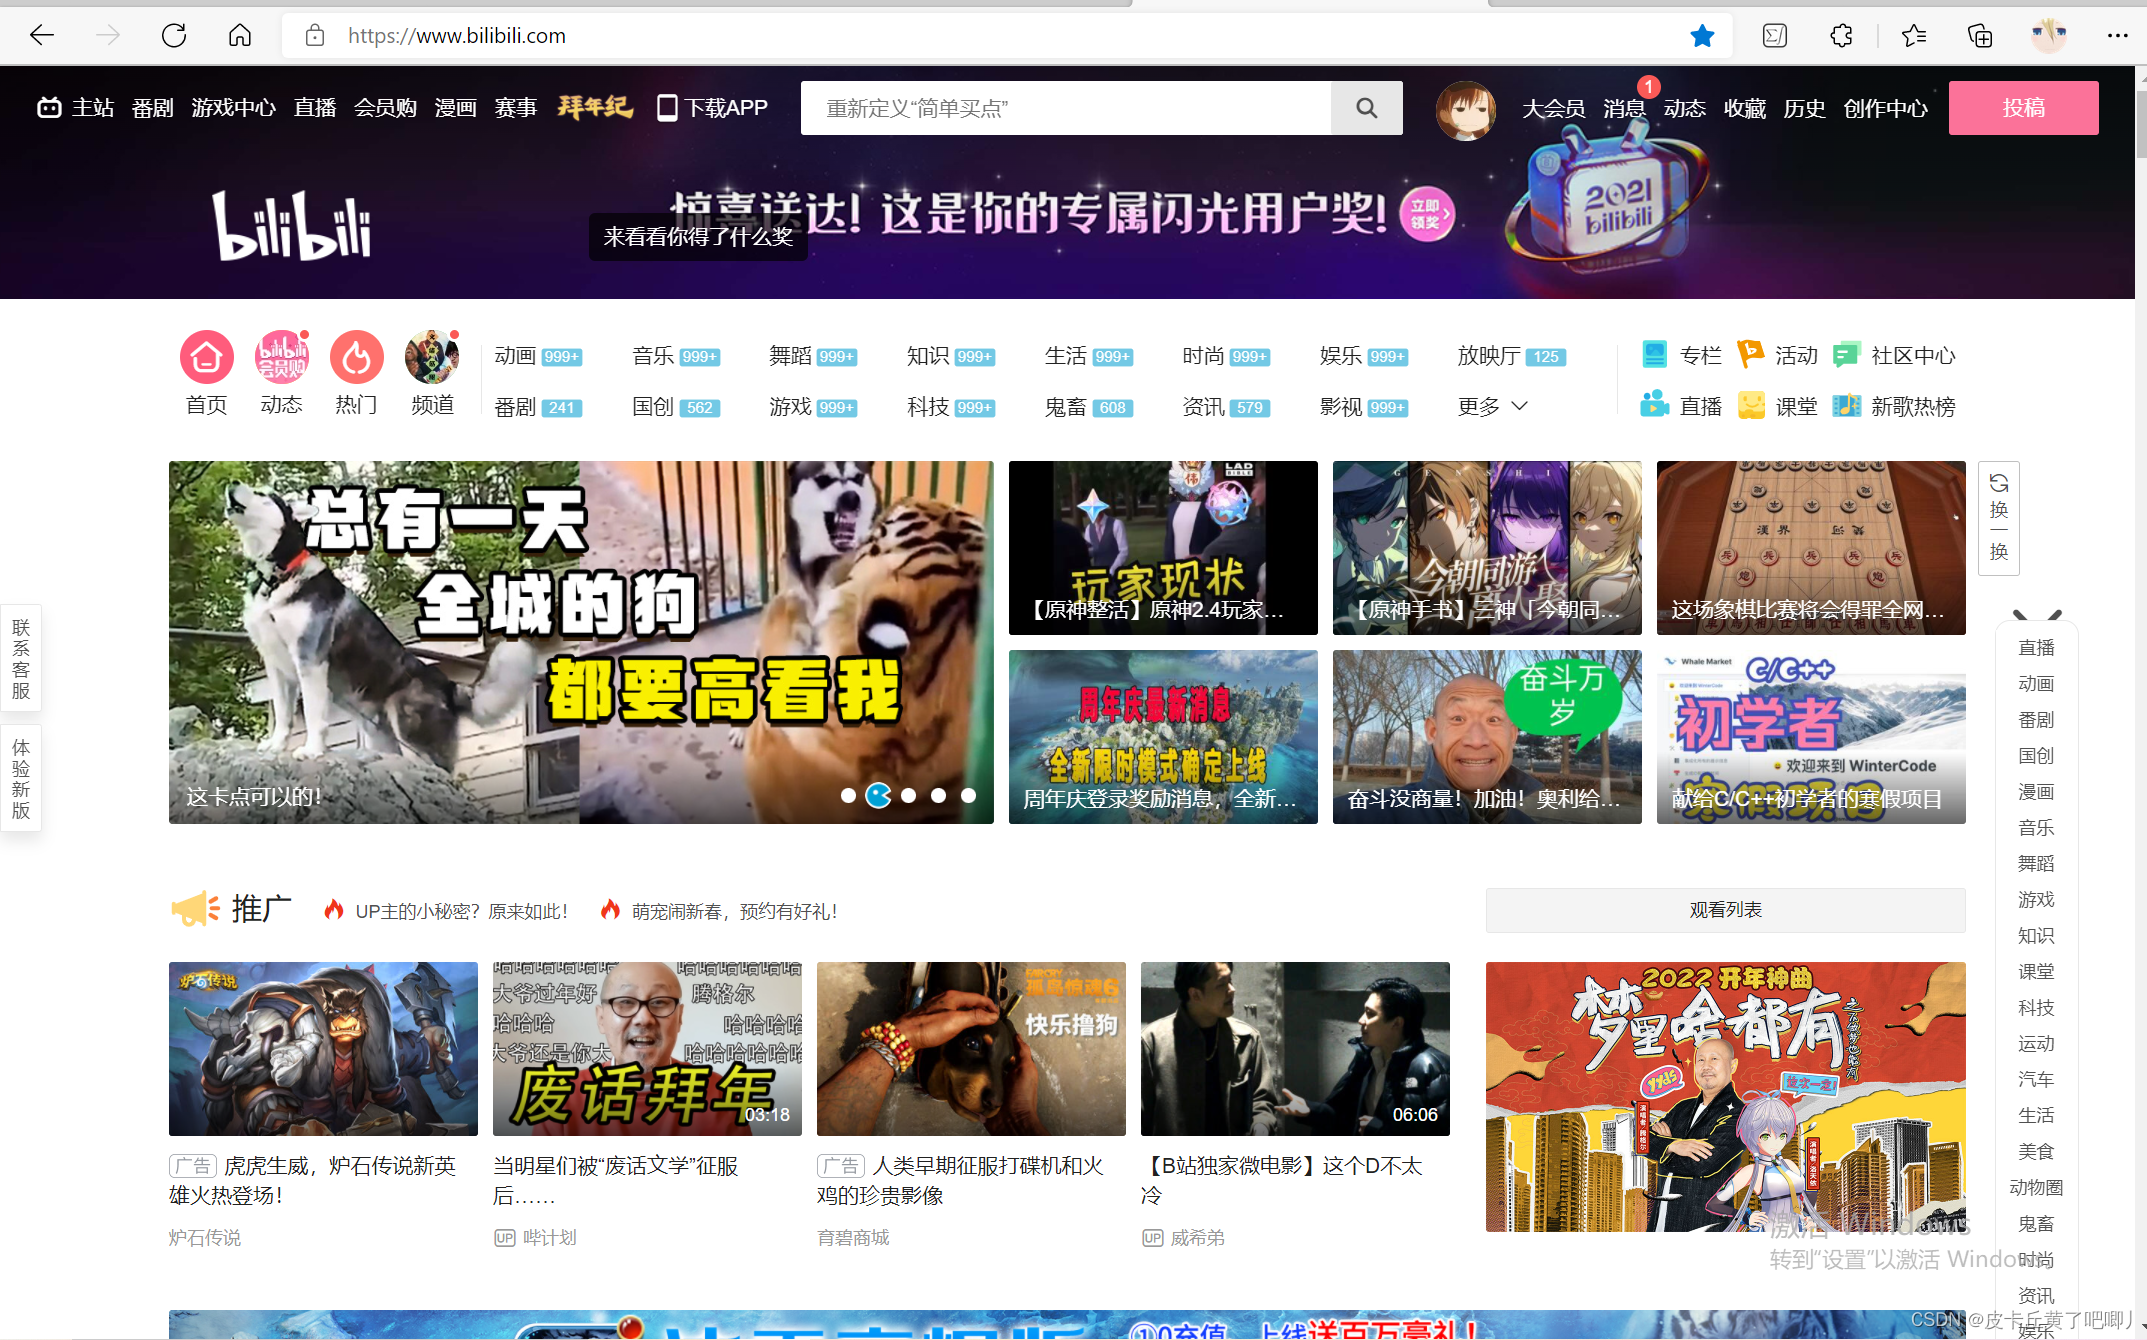Open browser settings ellipsis menu
Screen dimensions: 2147x1340
coord(2118,36)
